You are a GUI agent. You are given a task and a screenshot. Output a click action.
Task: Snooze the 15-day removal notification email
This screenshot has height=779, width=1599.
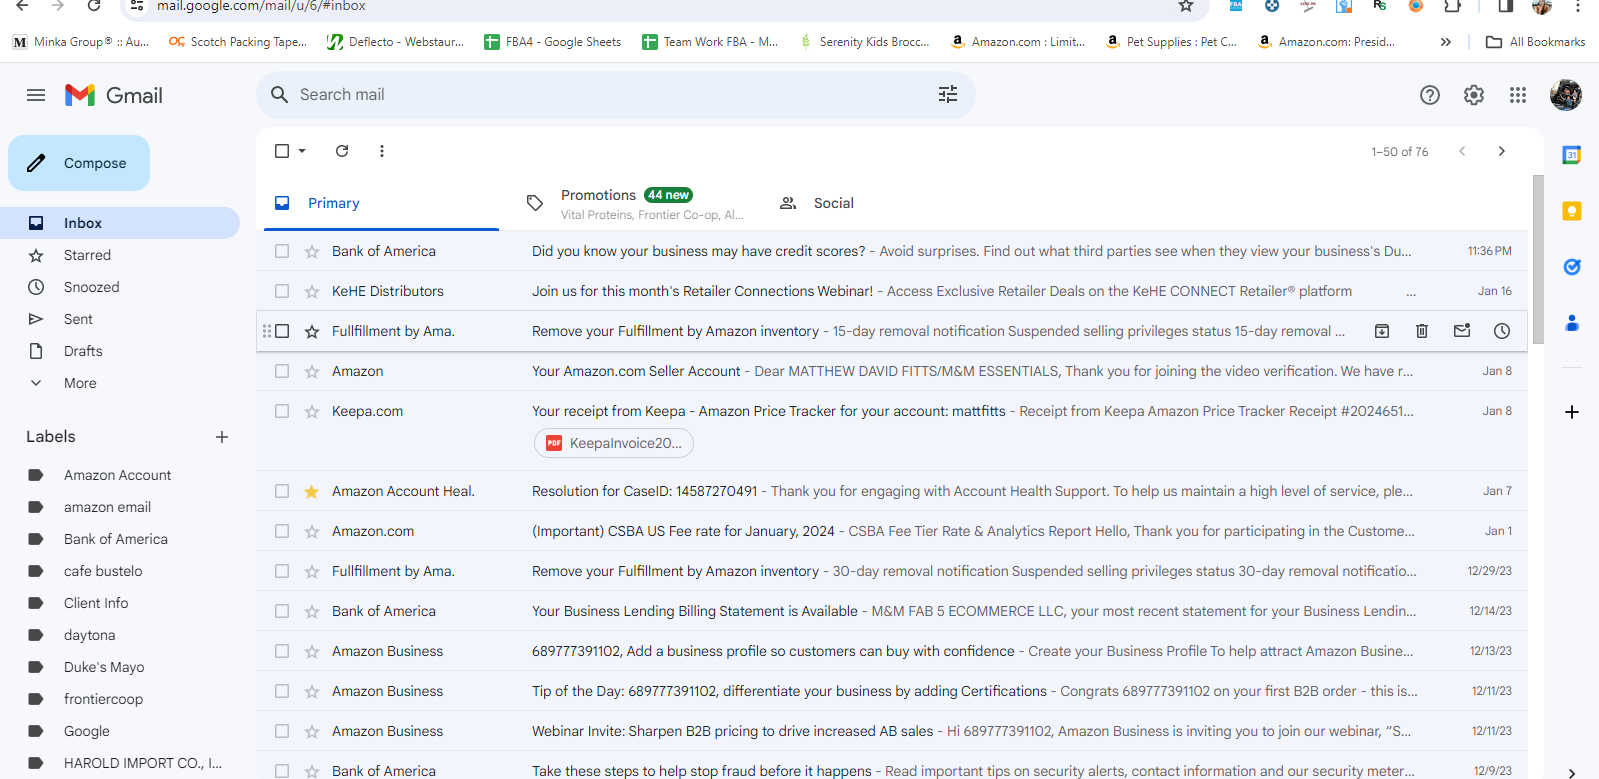(x=1502, y=331)
